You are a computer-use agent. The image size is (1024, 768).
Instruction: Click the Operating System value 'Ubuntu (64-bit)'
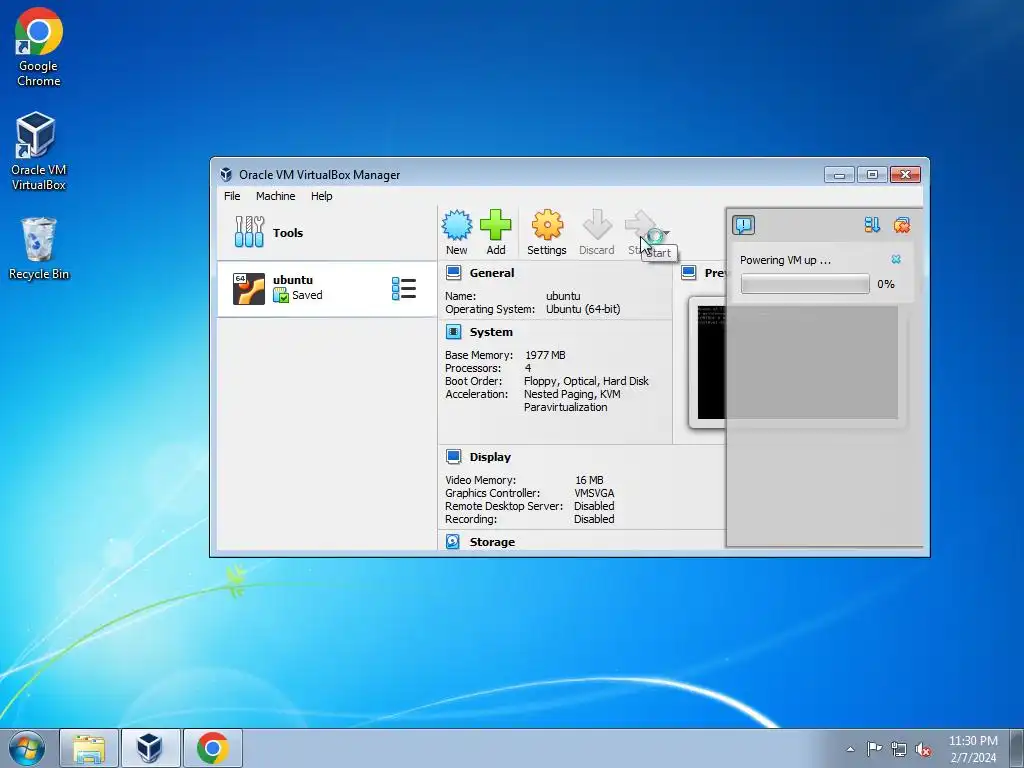click(x=583, y=309)
